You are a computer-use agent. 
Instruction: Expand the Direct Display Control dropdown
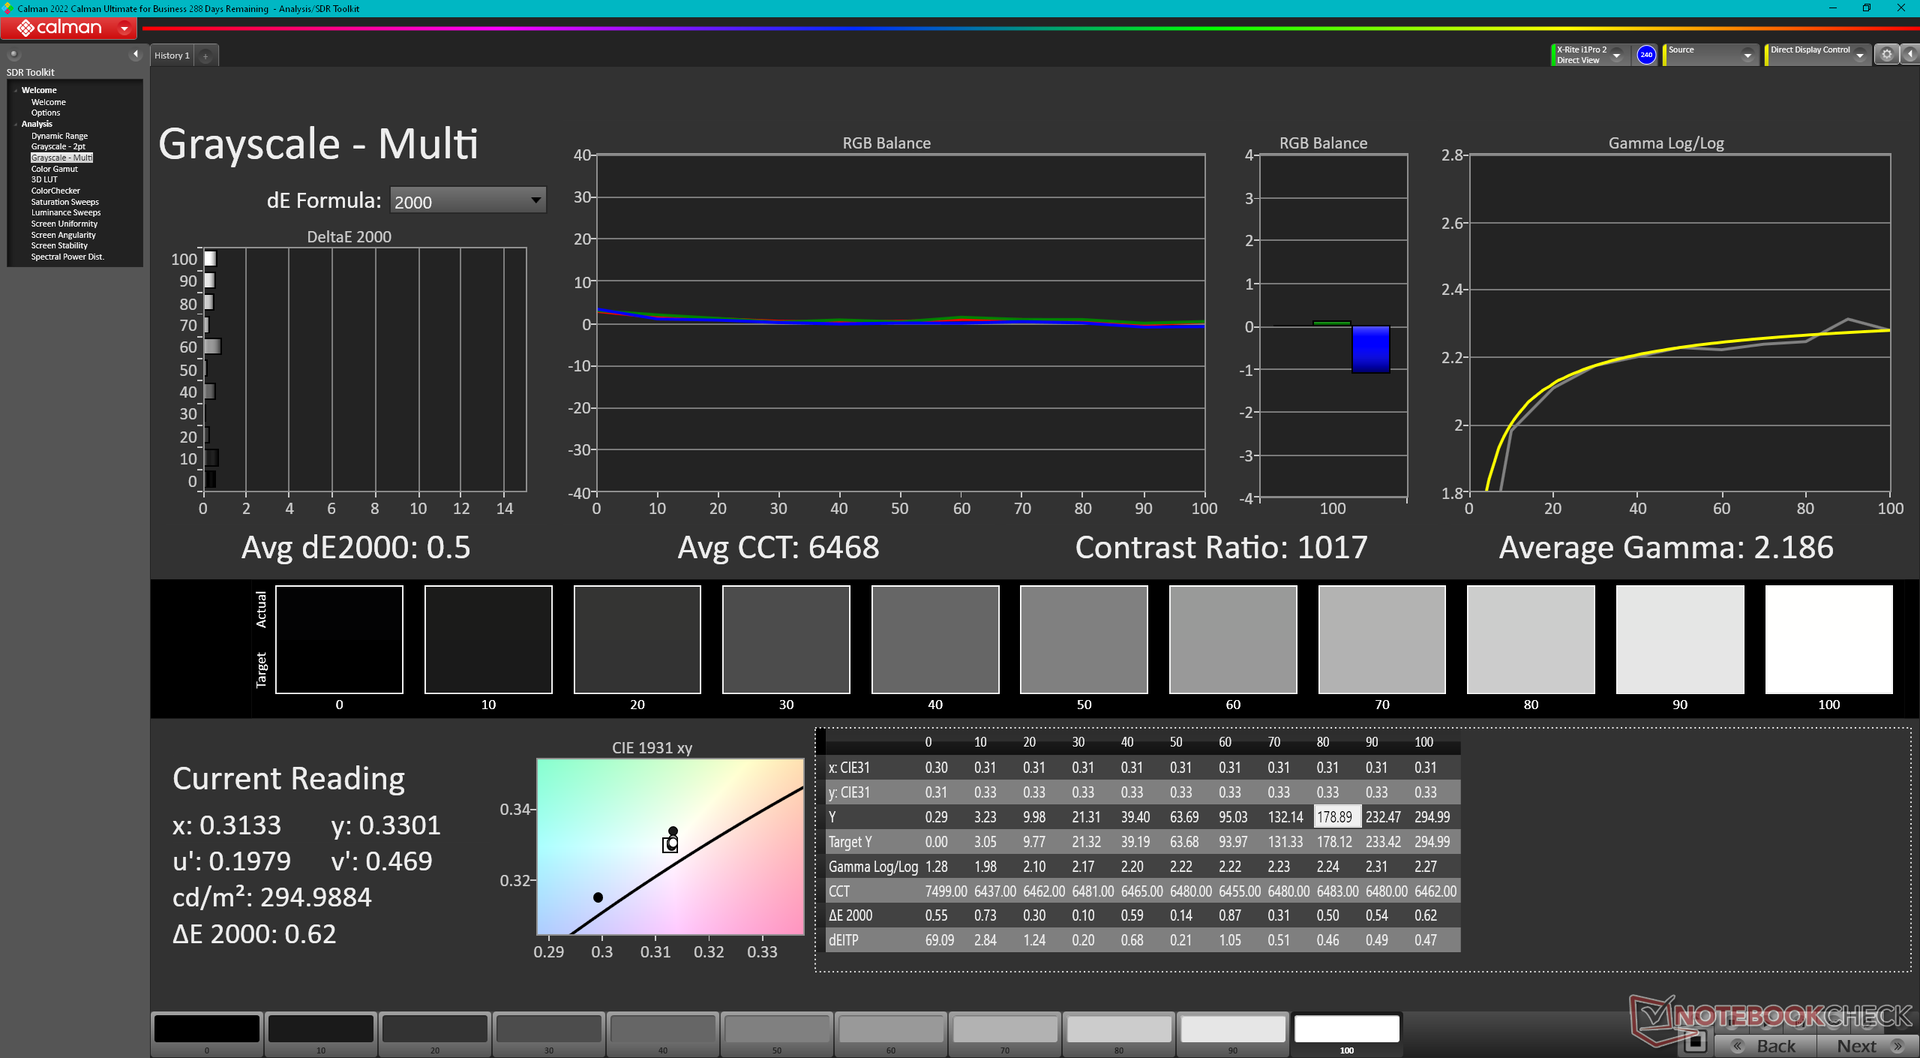click(1860, 56)
